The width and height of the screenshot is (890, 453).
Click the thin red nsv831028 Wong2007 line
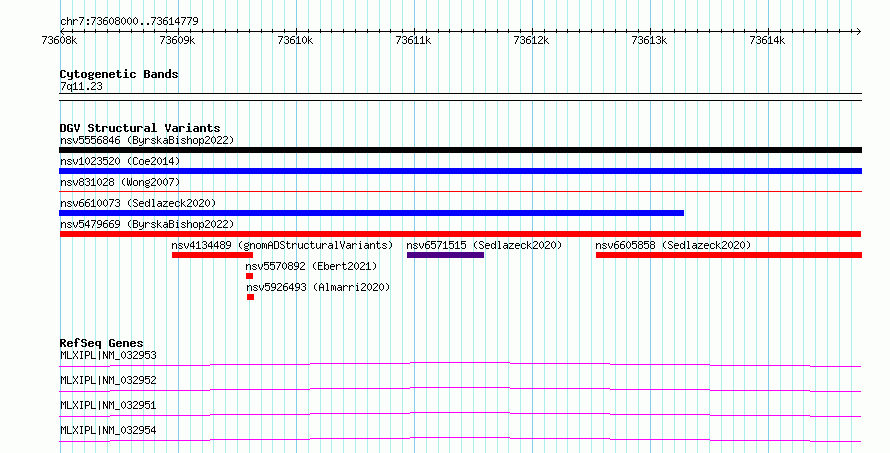click(x=460, y=192)
